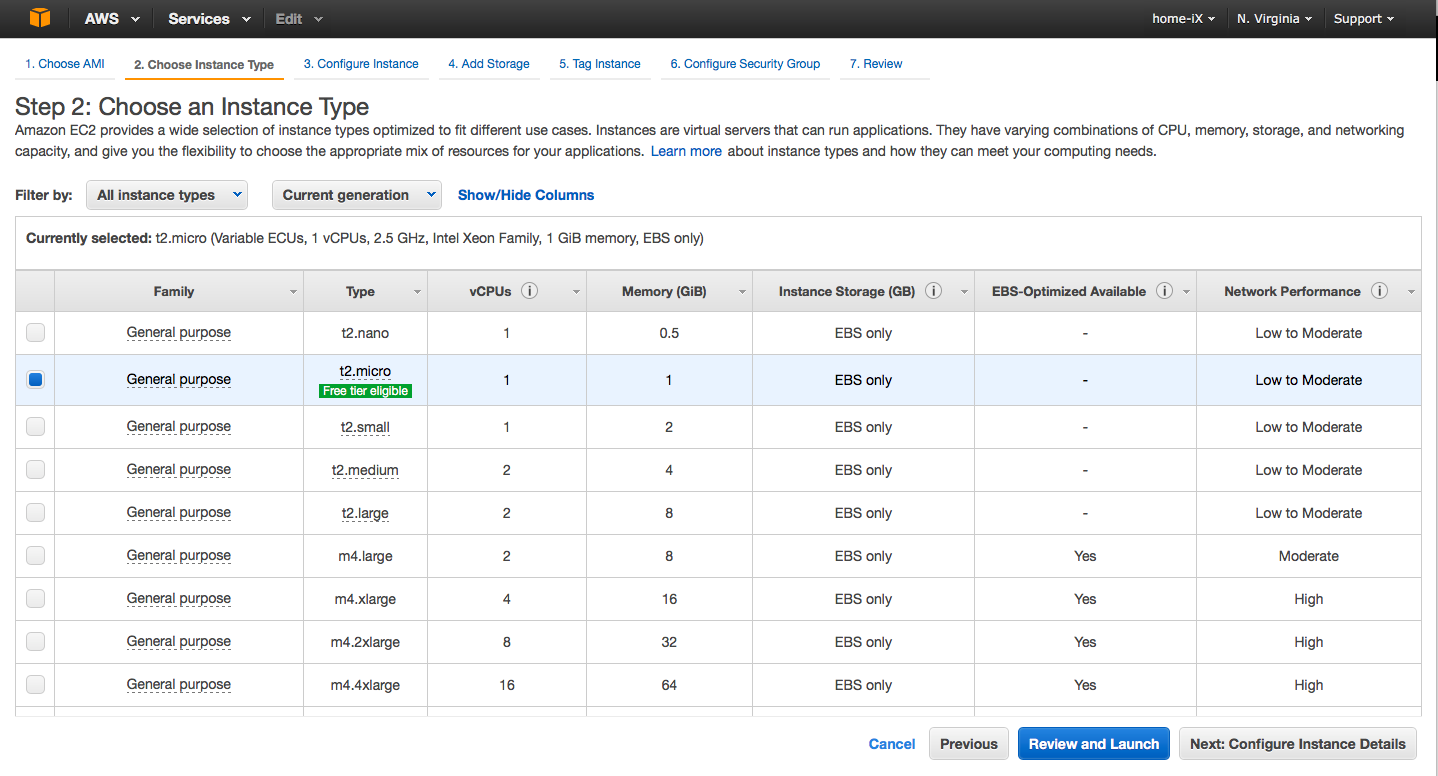Click the Cancel link
Image resolution: width=1438 pixels, height=776 pixels.
892,744
